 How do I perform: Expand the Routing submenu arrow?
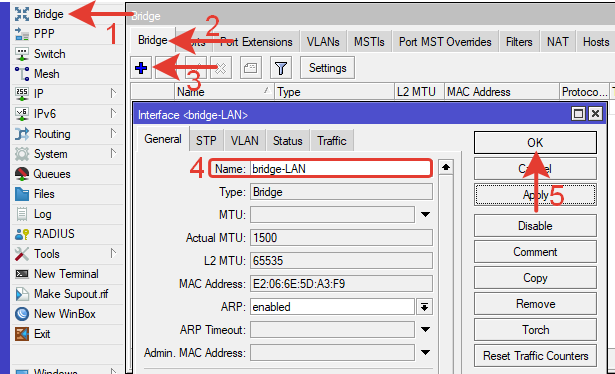113,133
